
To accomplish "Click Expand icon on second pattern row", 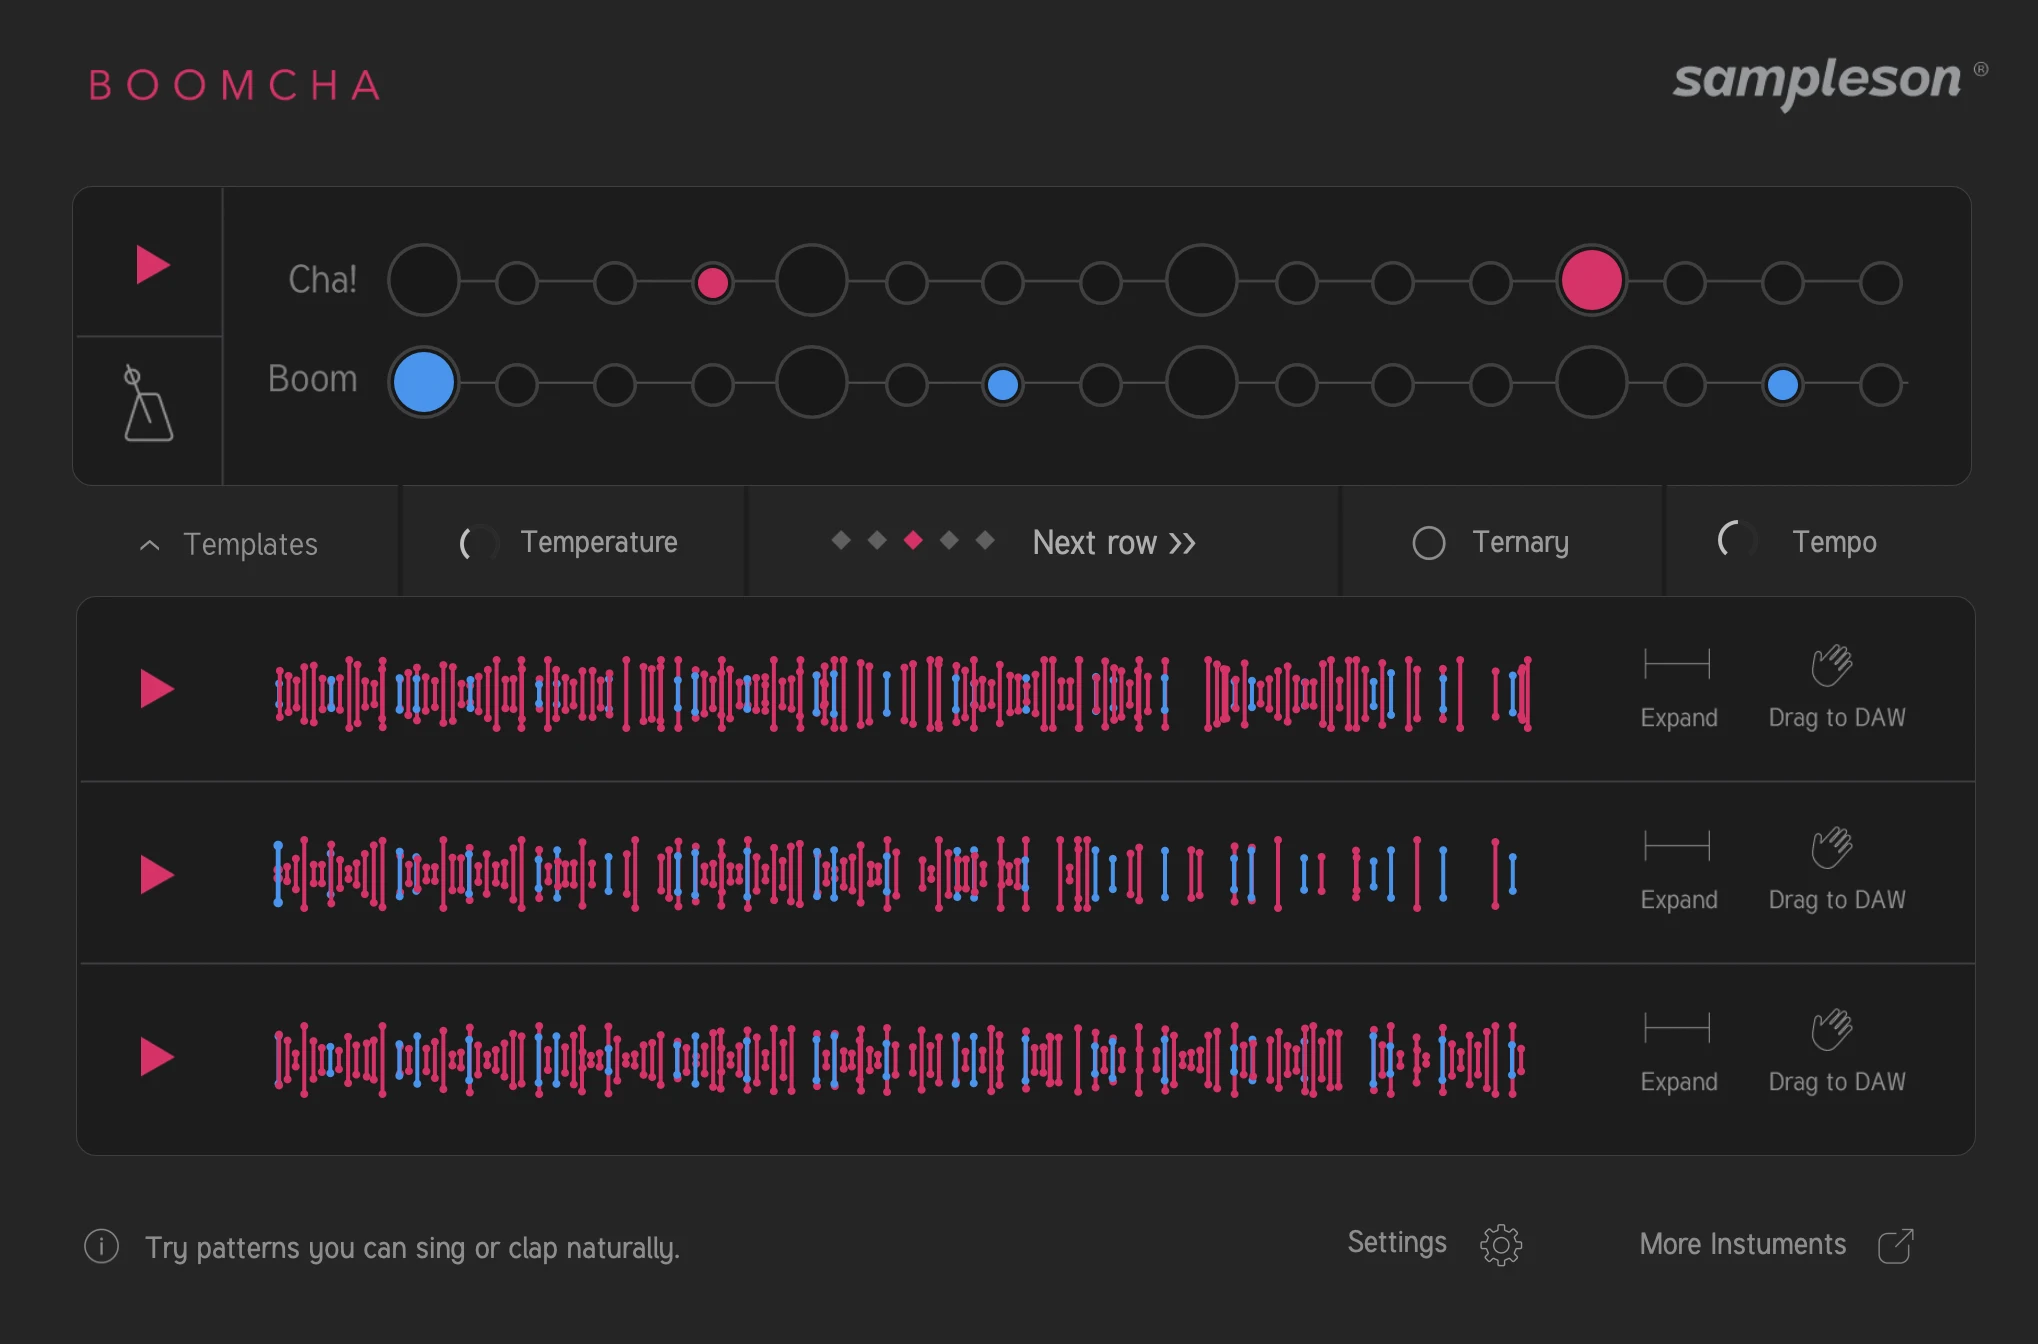I will click(1677, 847).
